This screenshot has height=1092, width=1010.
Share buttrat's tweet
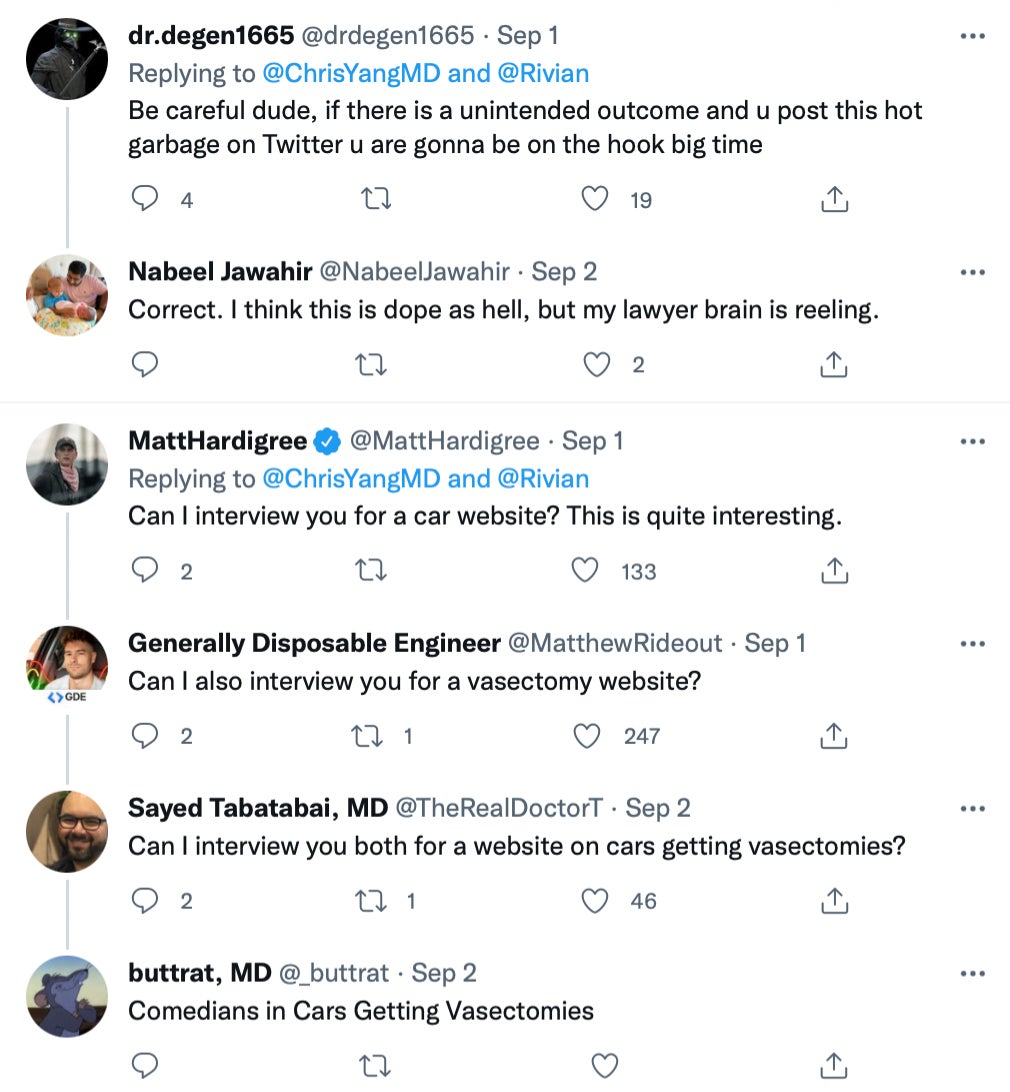pyautogui.click(x=834, y=1066)
